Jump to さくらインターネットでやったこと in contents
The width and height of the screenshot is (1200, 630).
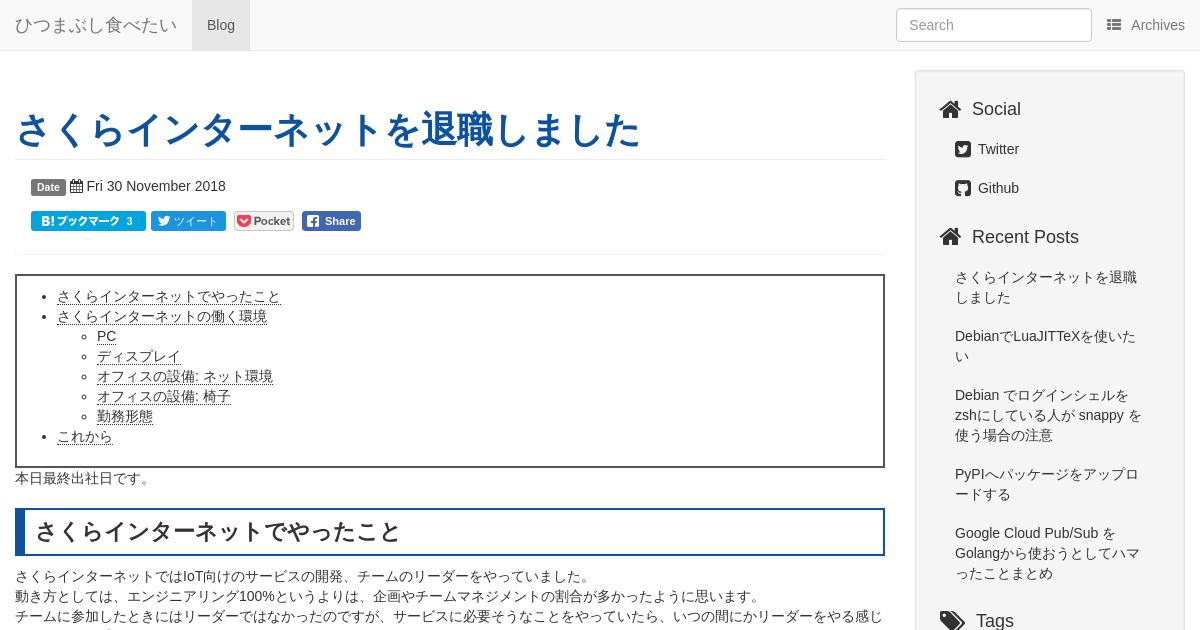169,296
